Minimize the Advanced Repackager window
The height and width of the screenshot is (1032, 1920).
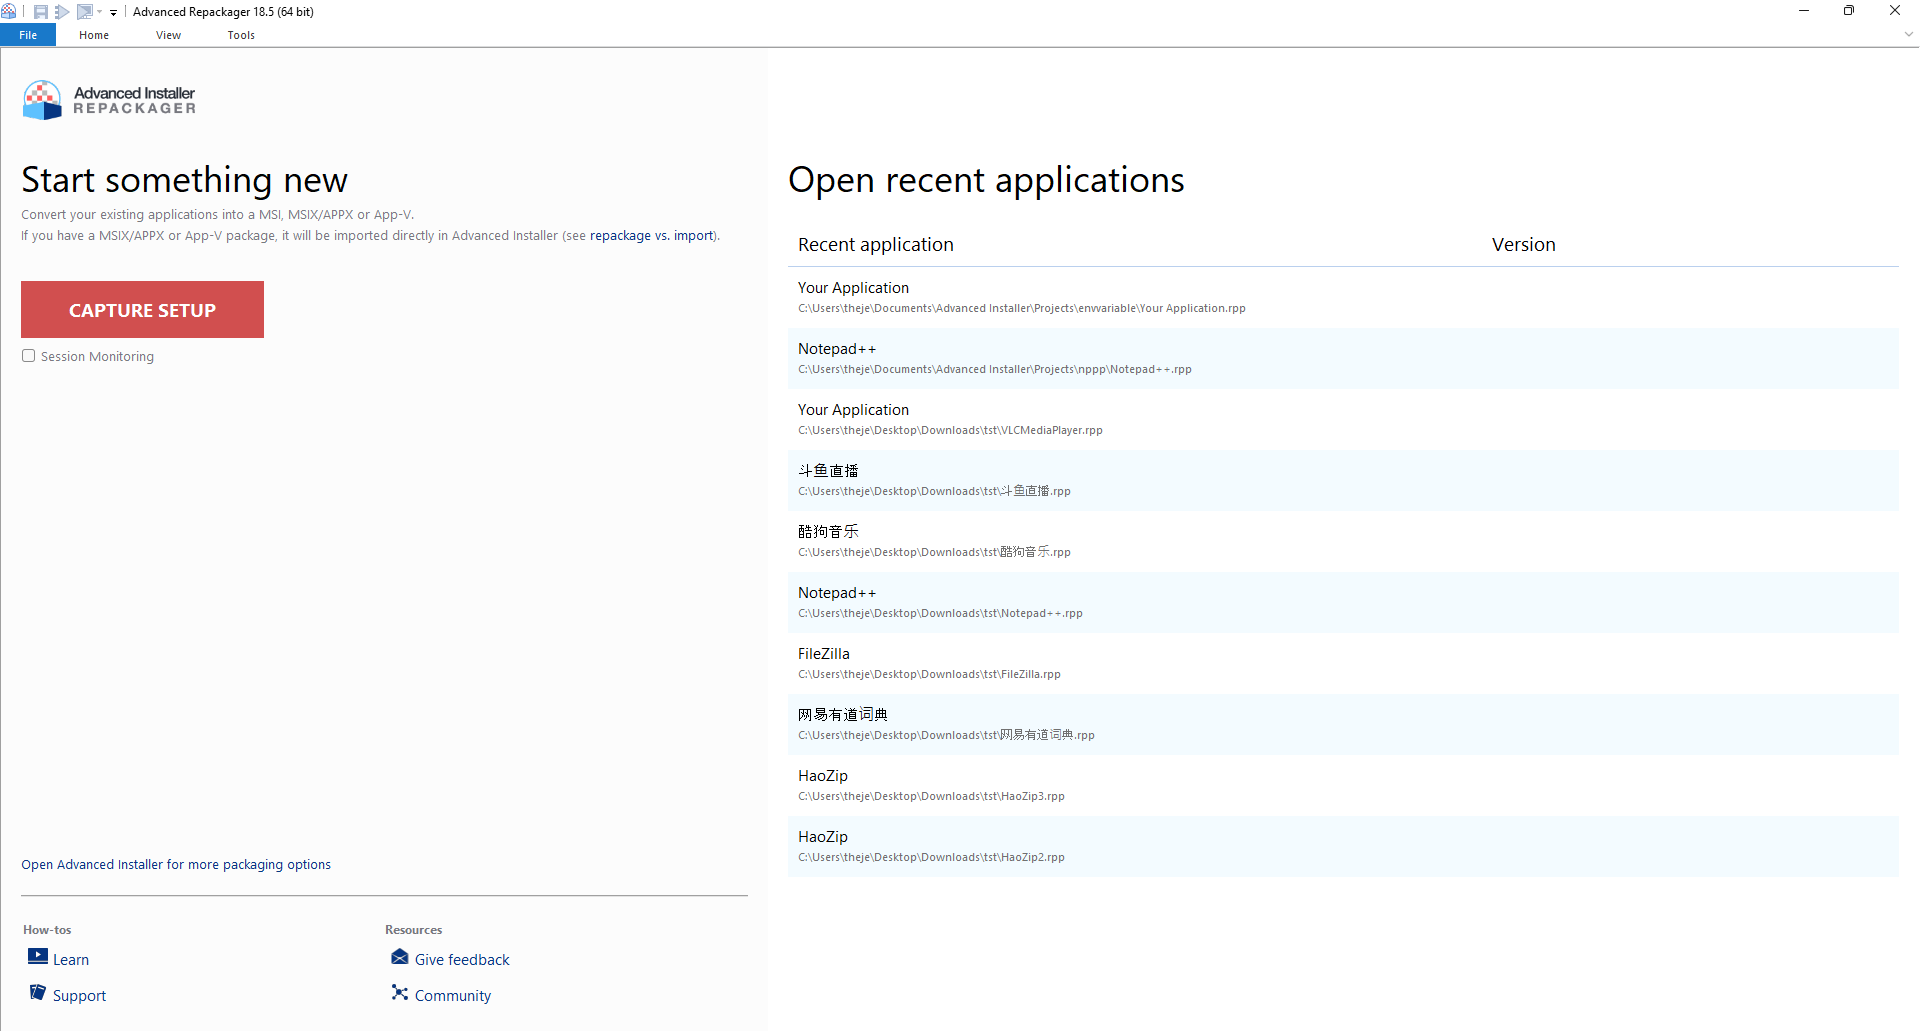1804,11
